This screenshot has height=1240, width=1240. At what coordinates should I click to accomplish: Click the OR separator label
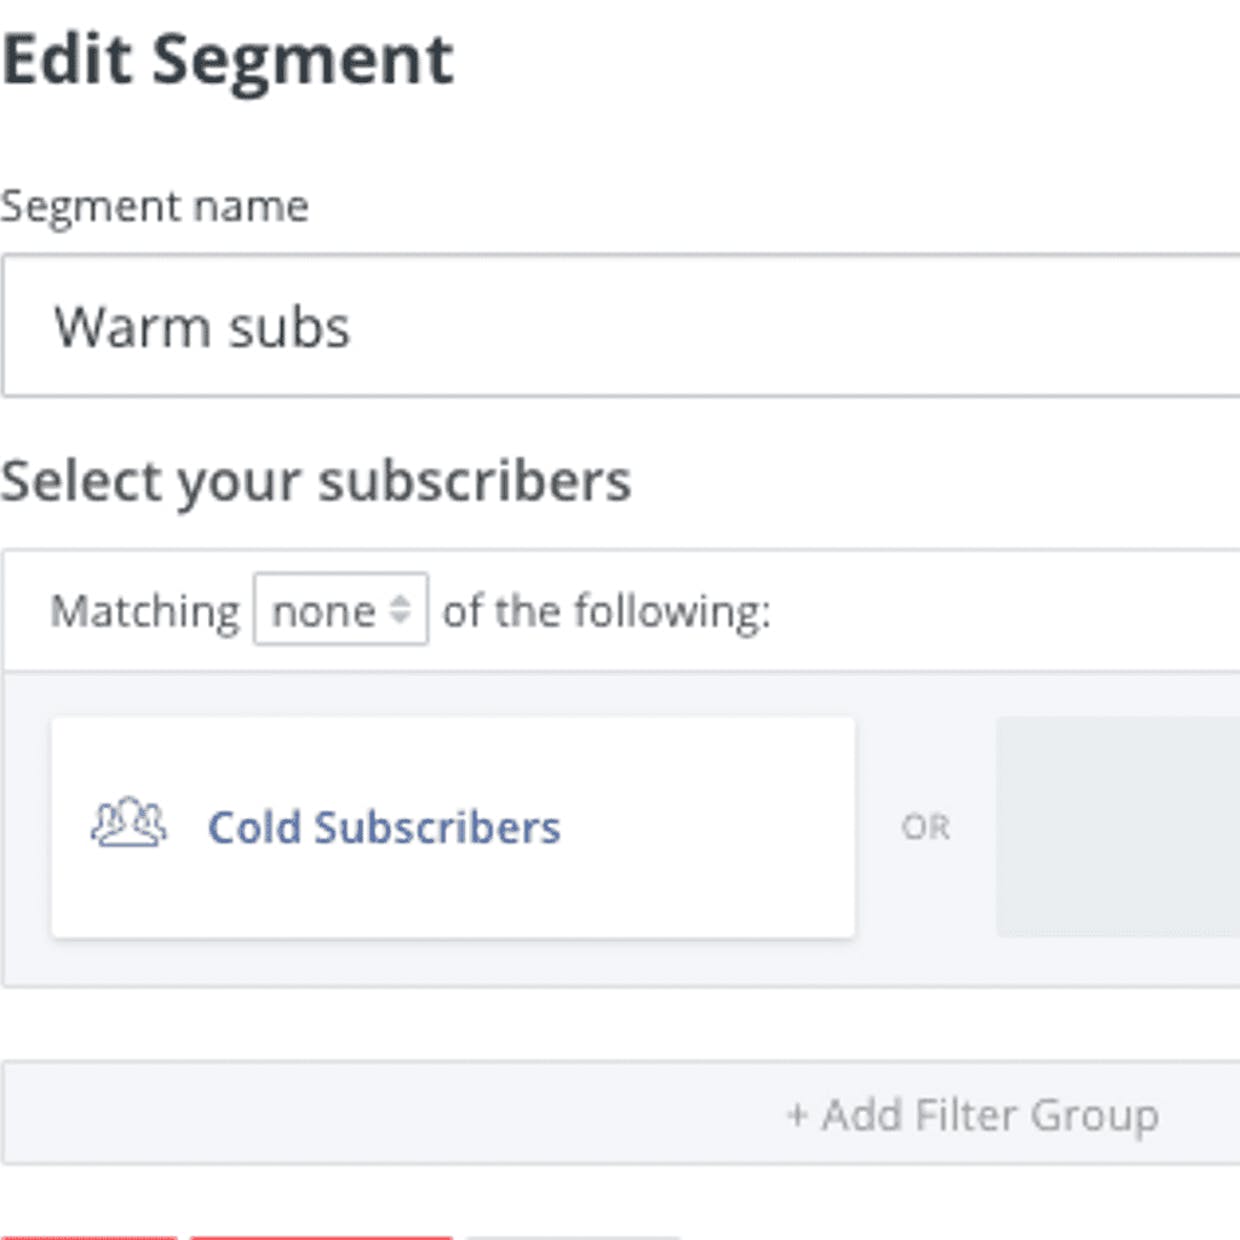tap(925, 827)
